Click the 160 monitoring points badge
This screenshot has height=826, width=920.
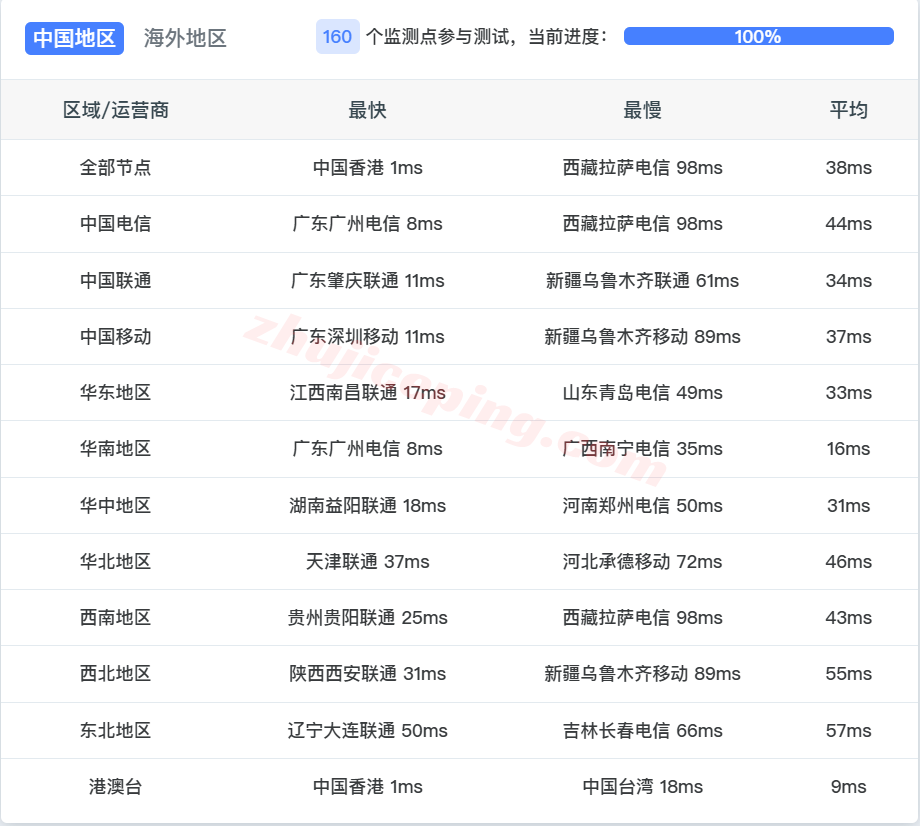pyautogui.click(x=337, y=36)
